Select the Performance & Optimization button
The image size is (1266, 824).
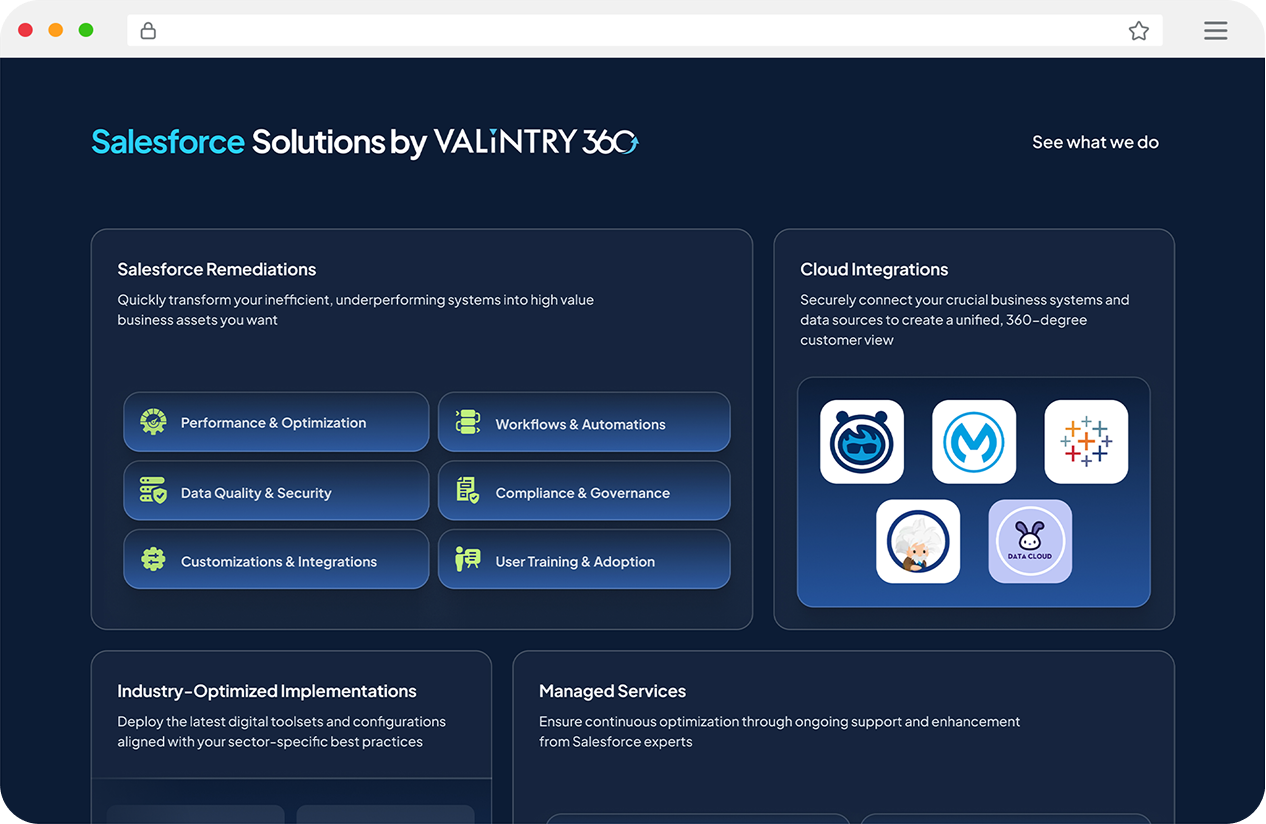pos(276,422)
